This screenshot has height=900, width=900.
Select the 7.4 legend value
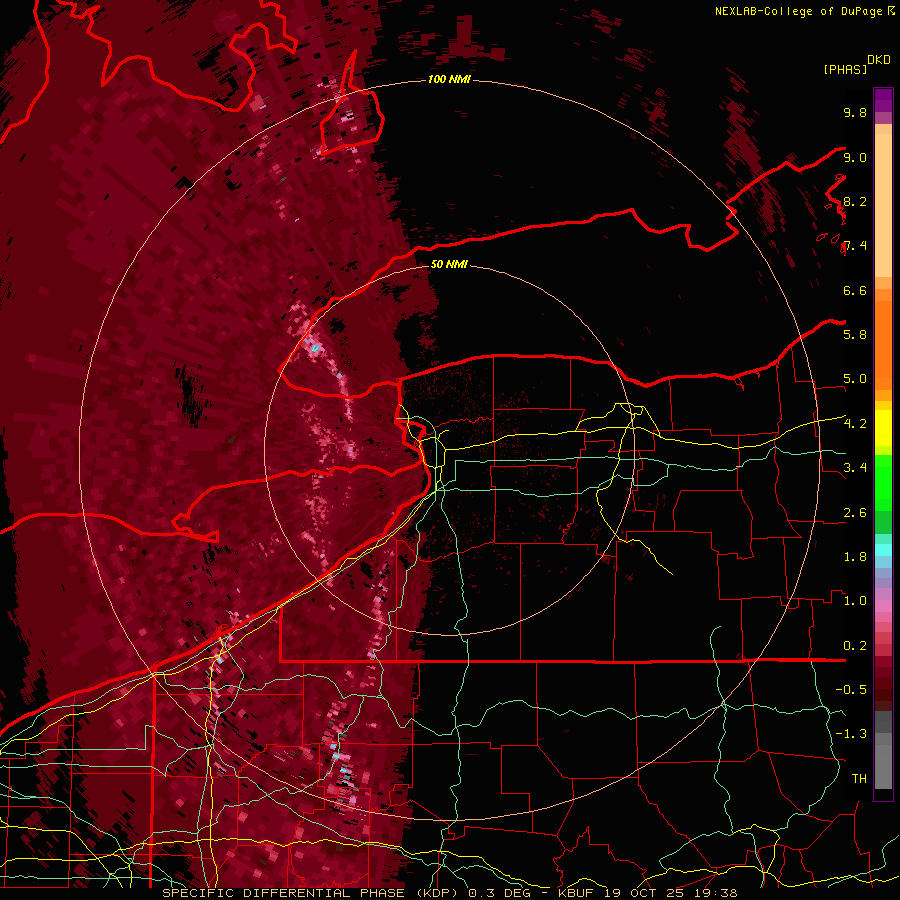coord(855,246)
